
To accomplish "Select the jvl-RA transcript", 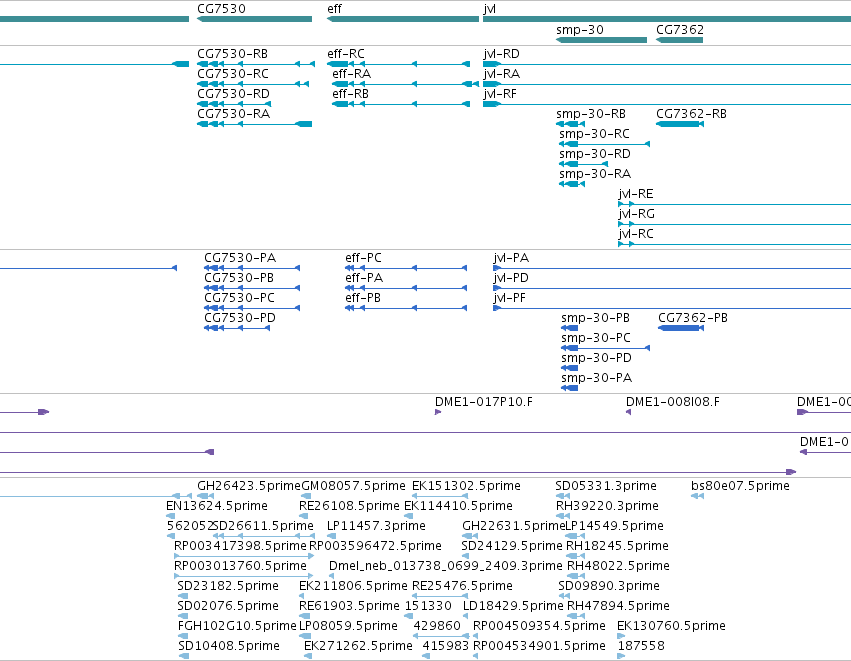I will pos(667,84).
